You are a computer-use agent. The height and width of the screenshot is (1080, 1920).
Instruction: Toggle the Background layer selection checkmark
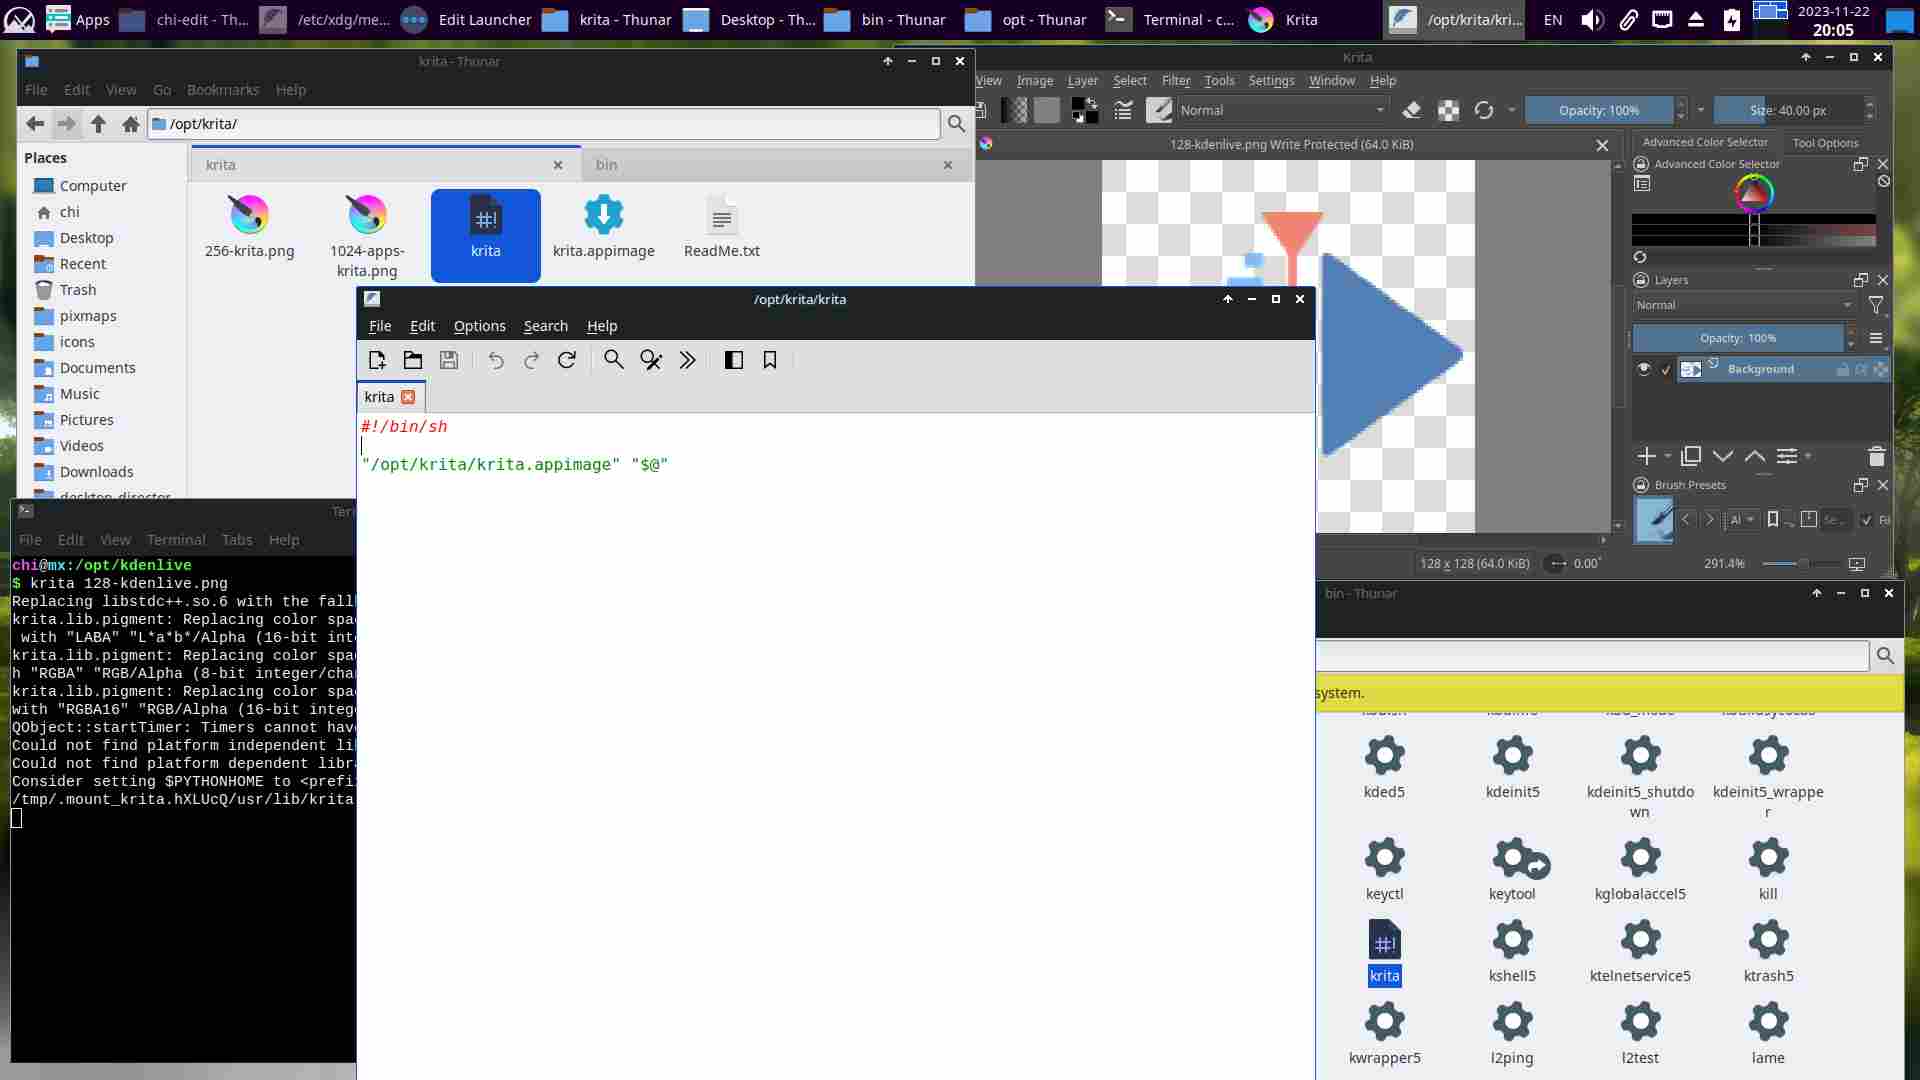[1666, 370]
